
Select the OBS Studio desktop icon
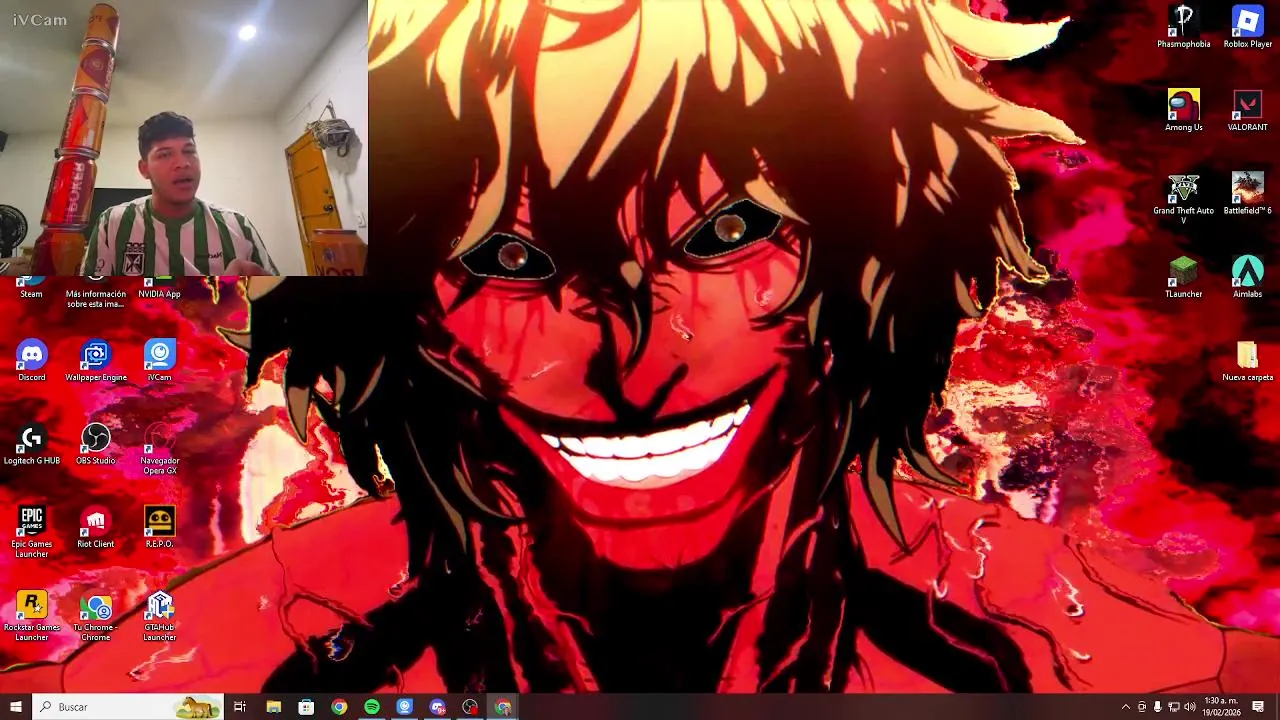coord(96,444)
